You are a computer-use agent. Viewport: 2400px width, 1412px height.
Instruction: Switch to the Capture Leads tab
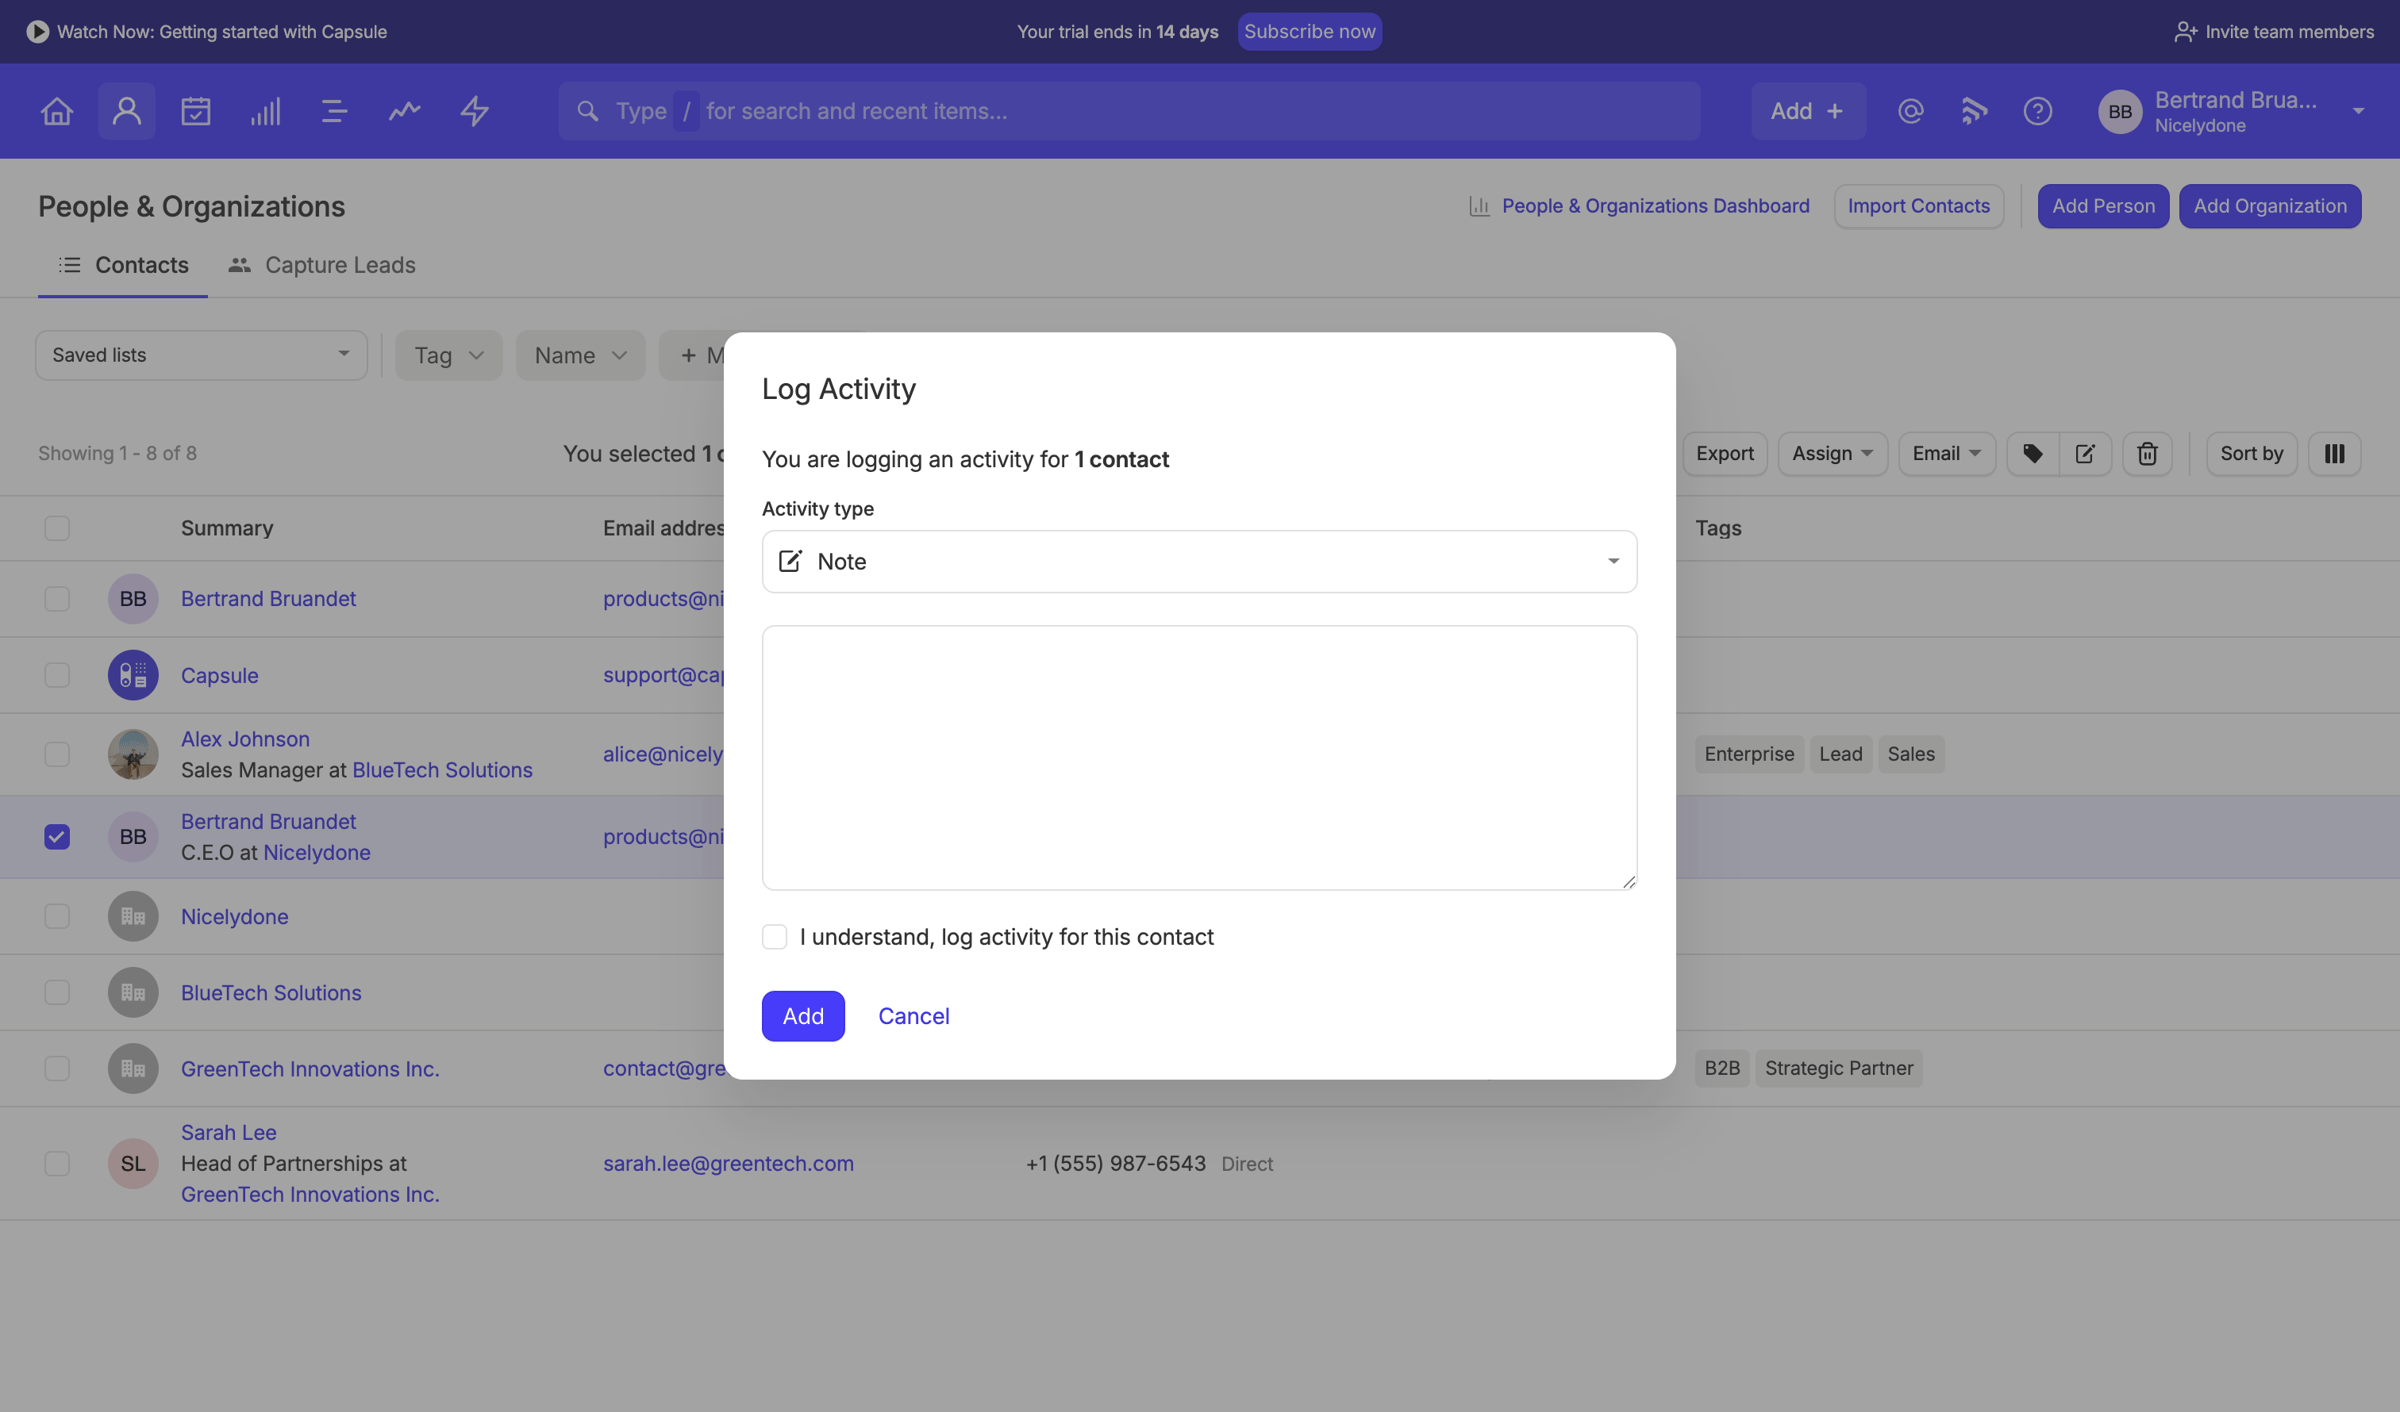pos(321,265)
